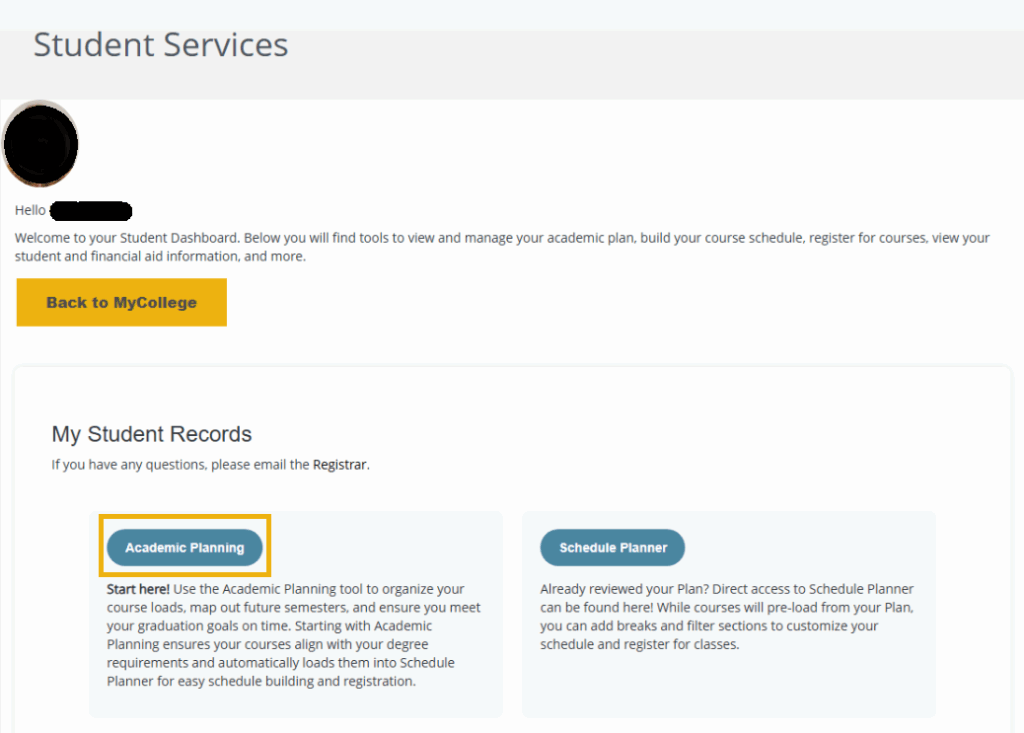Click the 'If you have any questions' text
Image resolution: width=1024 pixels, height=733 pixels.
pyautogui.click(x=180, y=465)
